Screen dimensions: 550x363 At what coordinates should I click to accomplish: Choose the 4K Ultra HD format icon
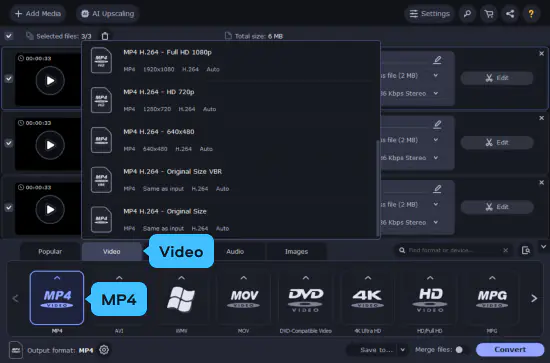pos(368,298)
